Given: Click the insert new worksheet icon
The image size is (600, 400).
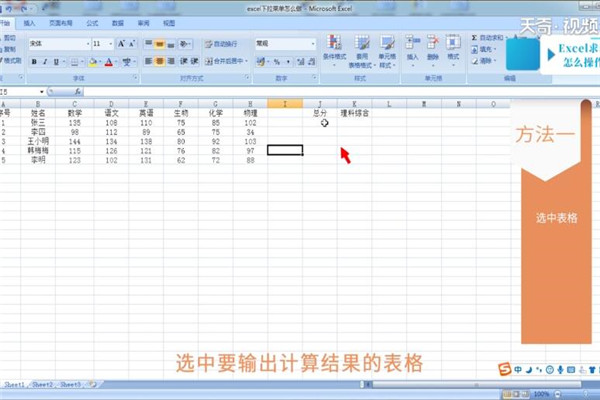Looking at the screenshot, I should 92,384.
